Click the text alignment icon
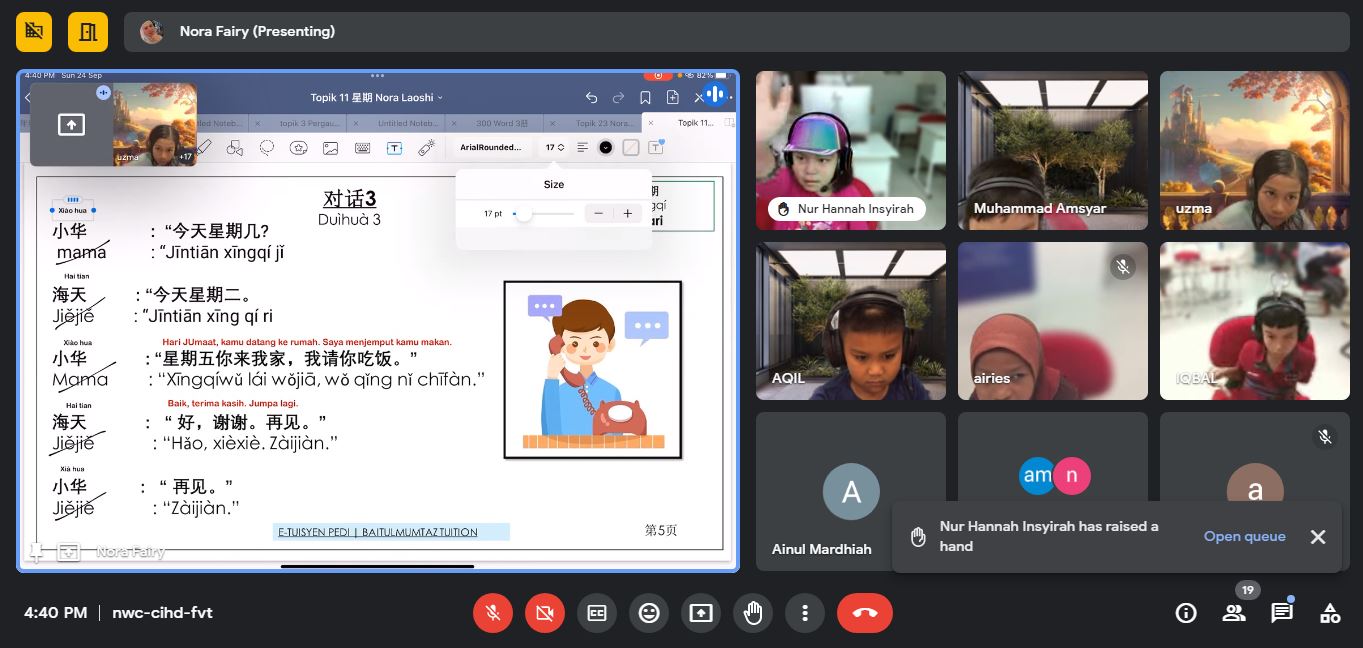This screenshot has height=648, width=1363. [x=583, y=147]
